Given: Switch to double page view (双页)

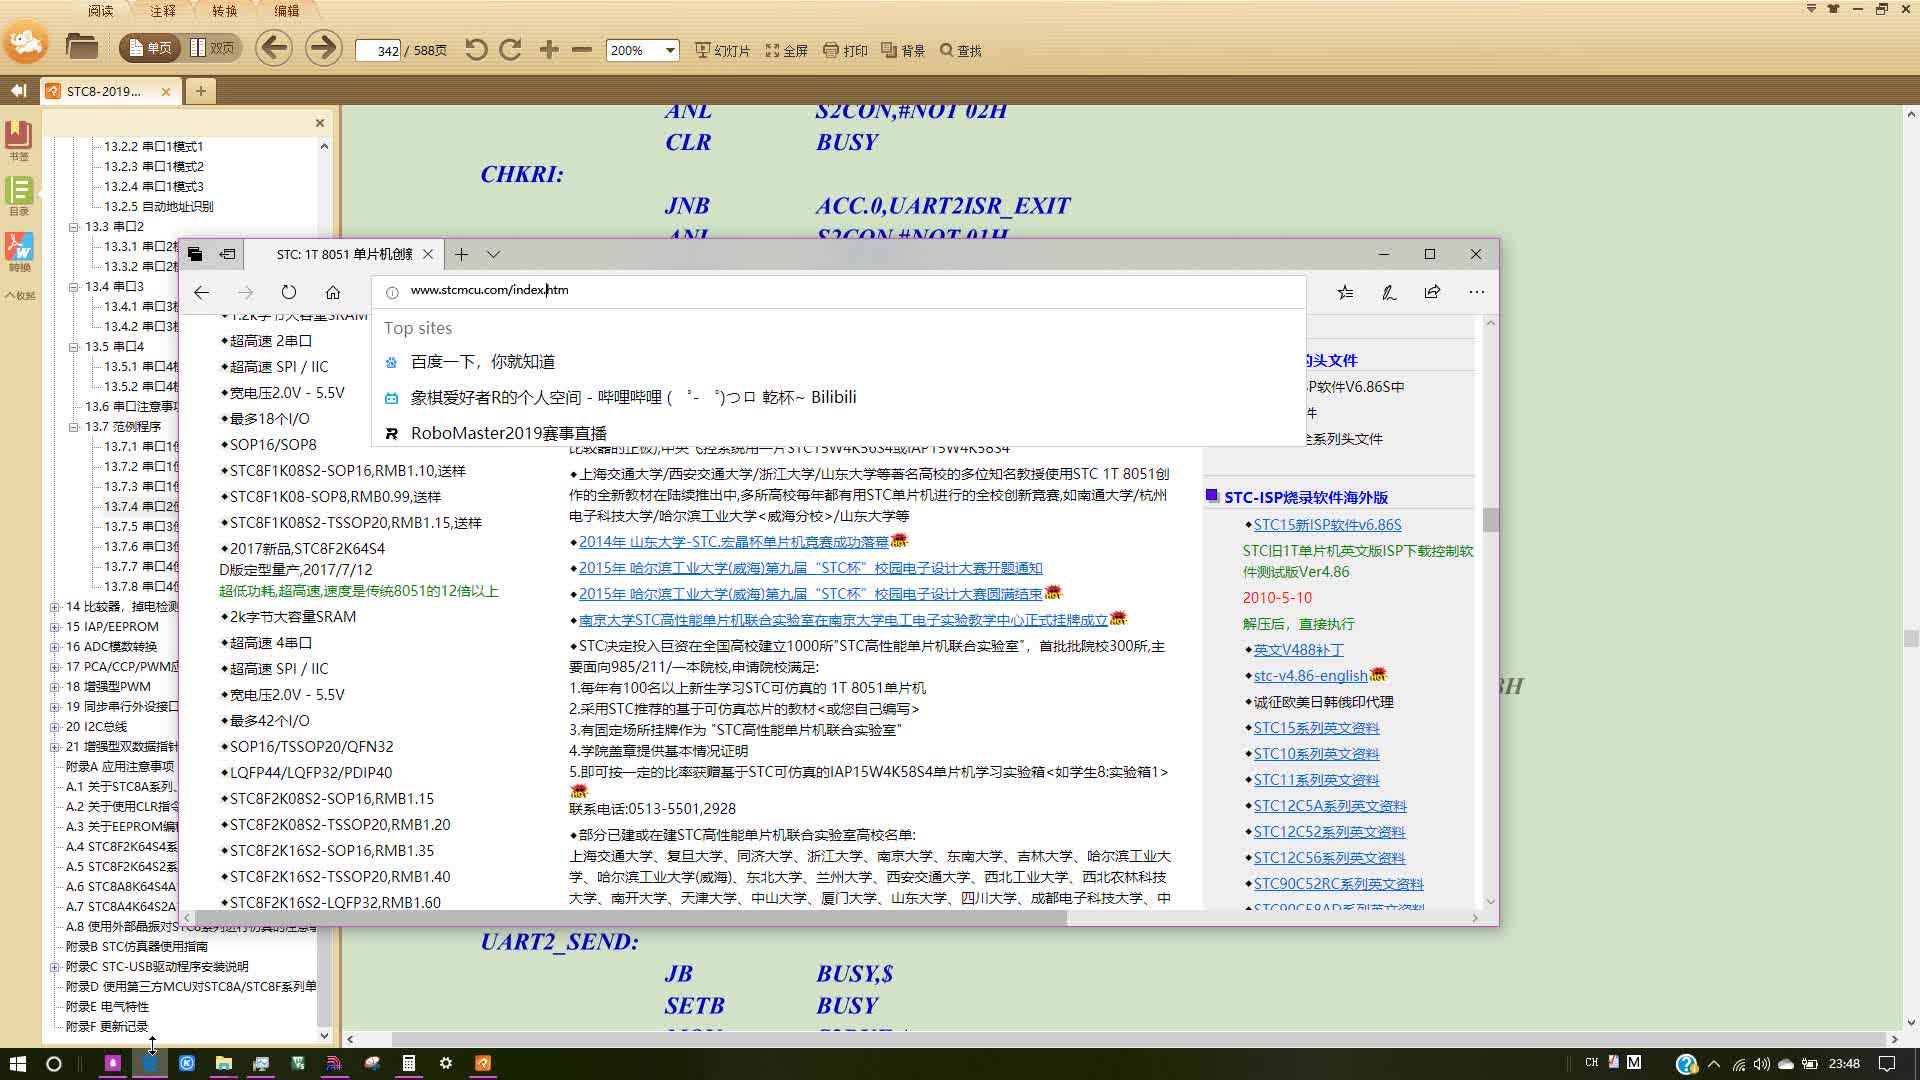Looking at the screenshot, I should (212, 48).
